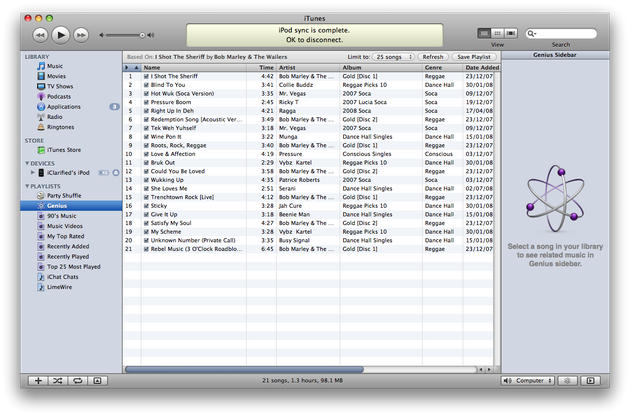Eject iClarified's iPod
Screen dimensions: 630x416
pos(115,173)
